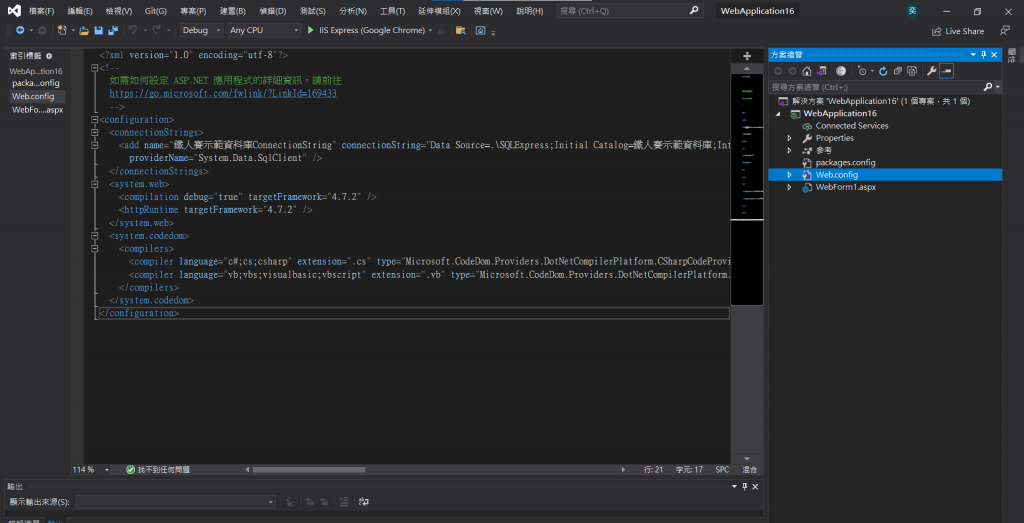Open the 檔案(F) menu
The image size is (1024, 523).
point(42,12)
